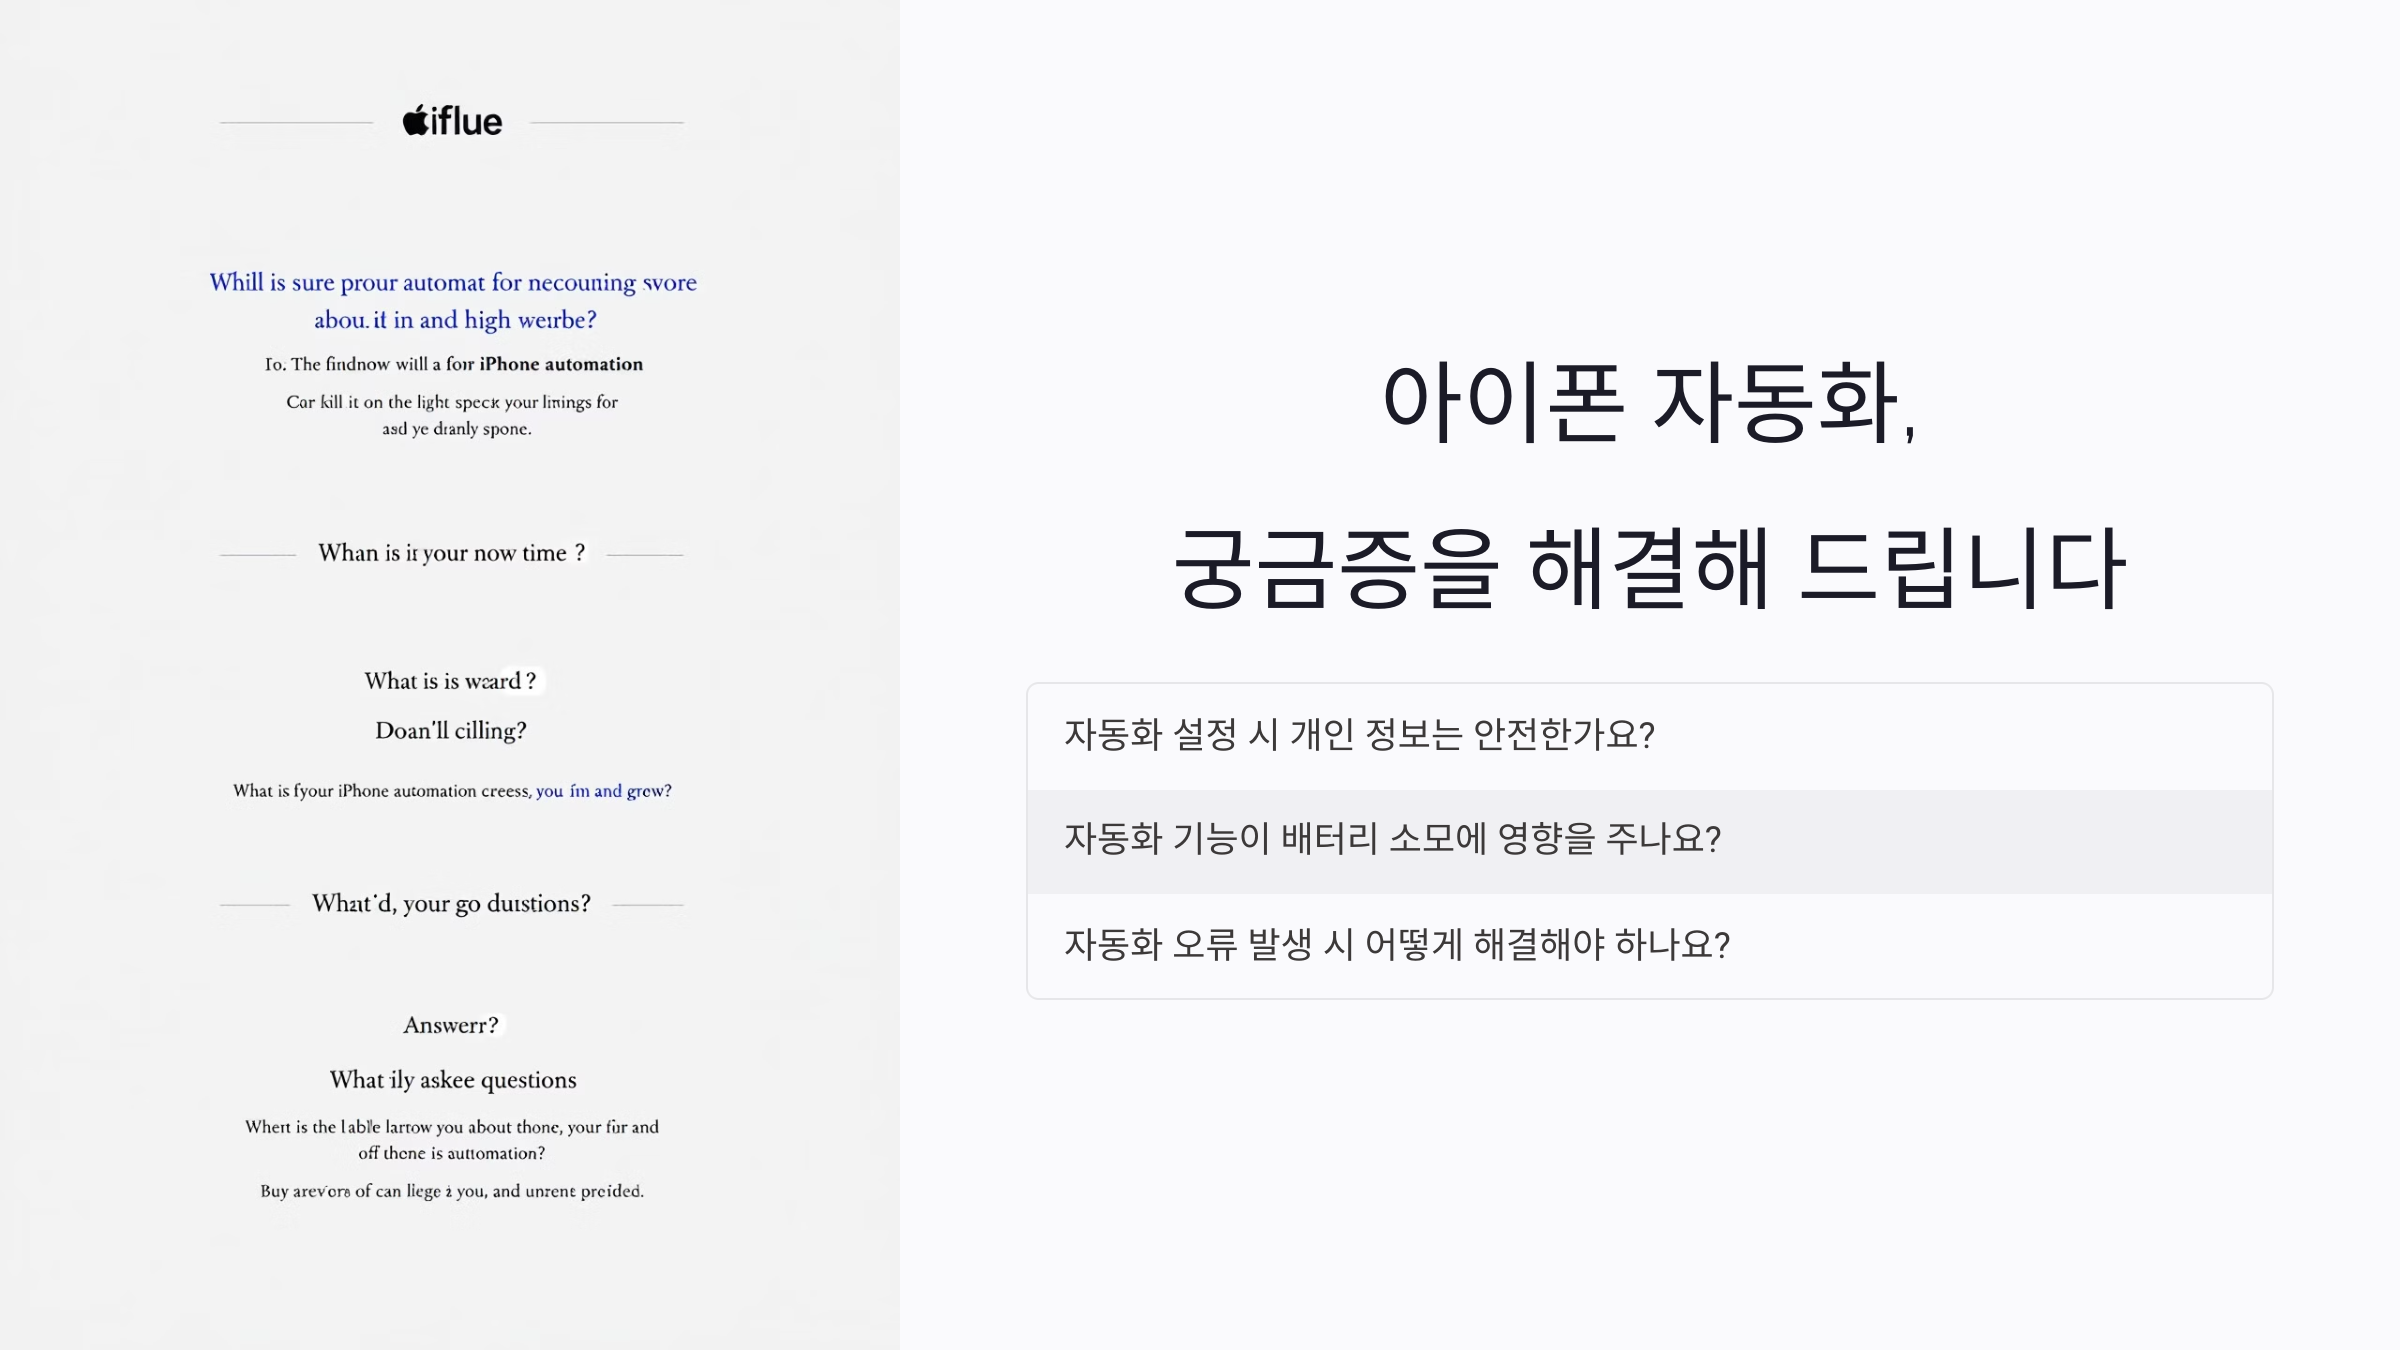Expand the automation error resolution question
2400x1350 pixels.
tap(1396, 945)
